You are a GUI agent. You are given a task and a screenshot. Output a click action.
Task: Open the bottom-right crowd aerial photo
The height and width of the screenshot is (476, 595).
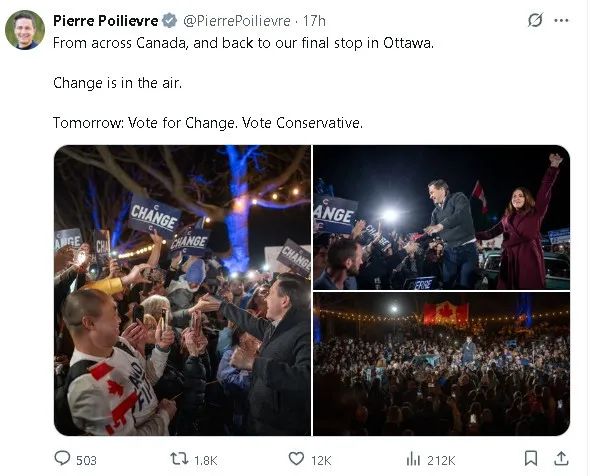pos(442,364)
